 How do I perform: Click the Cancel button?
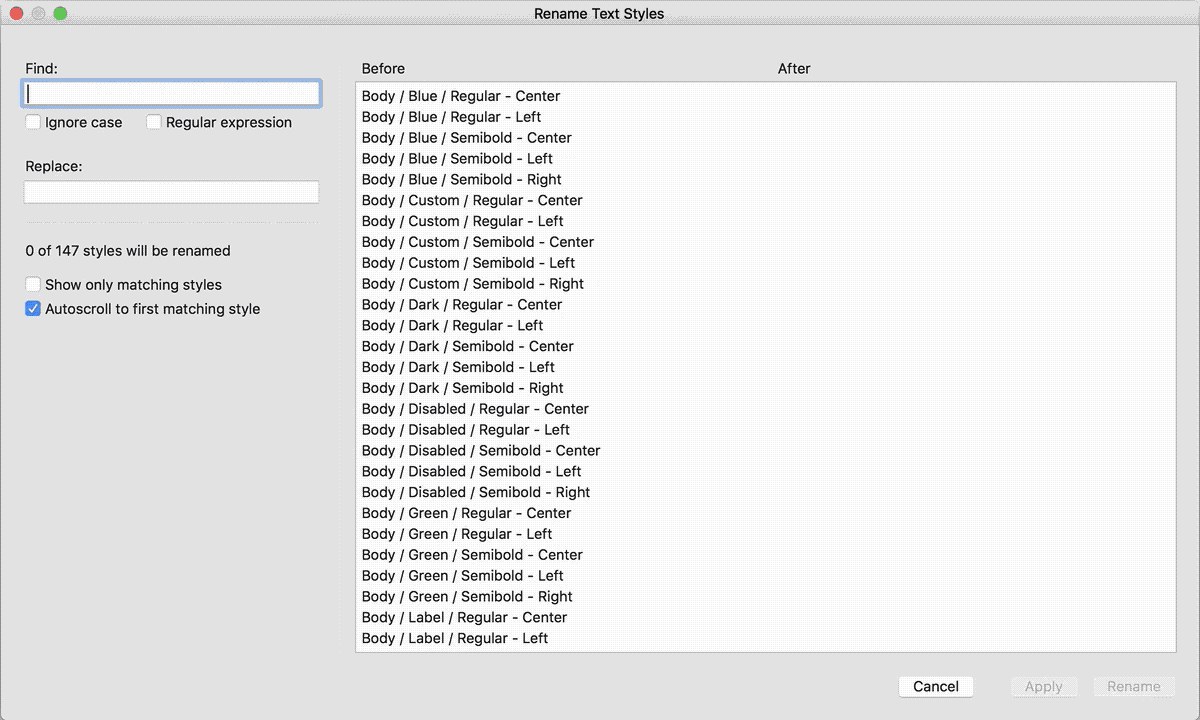point(936,687)
